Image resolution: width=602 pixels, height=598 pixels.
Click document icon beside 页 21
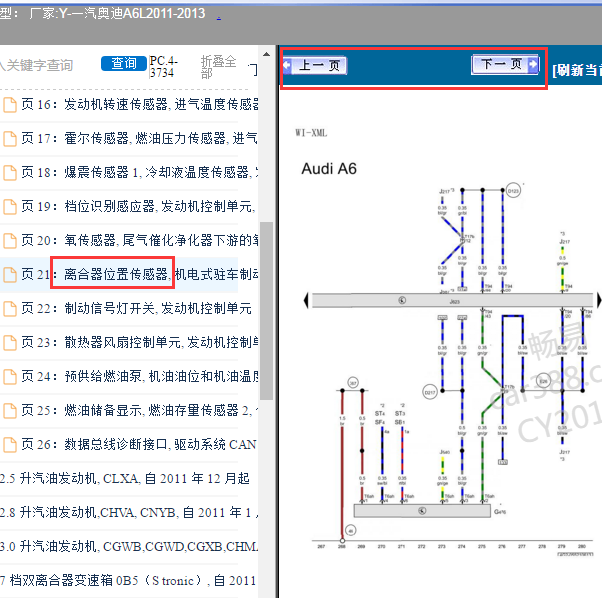pyautogui.click(x=10, y=274)
